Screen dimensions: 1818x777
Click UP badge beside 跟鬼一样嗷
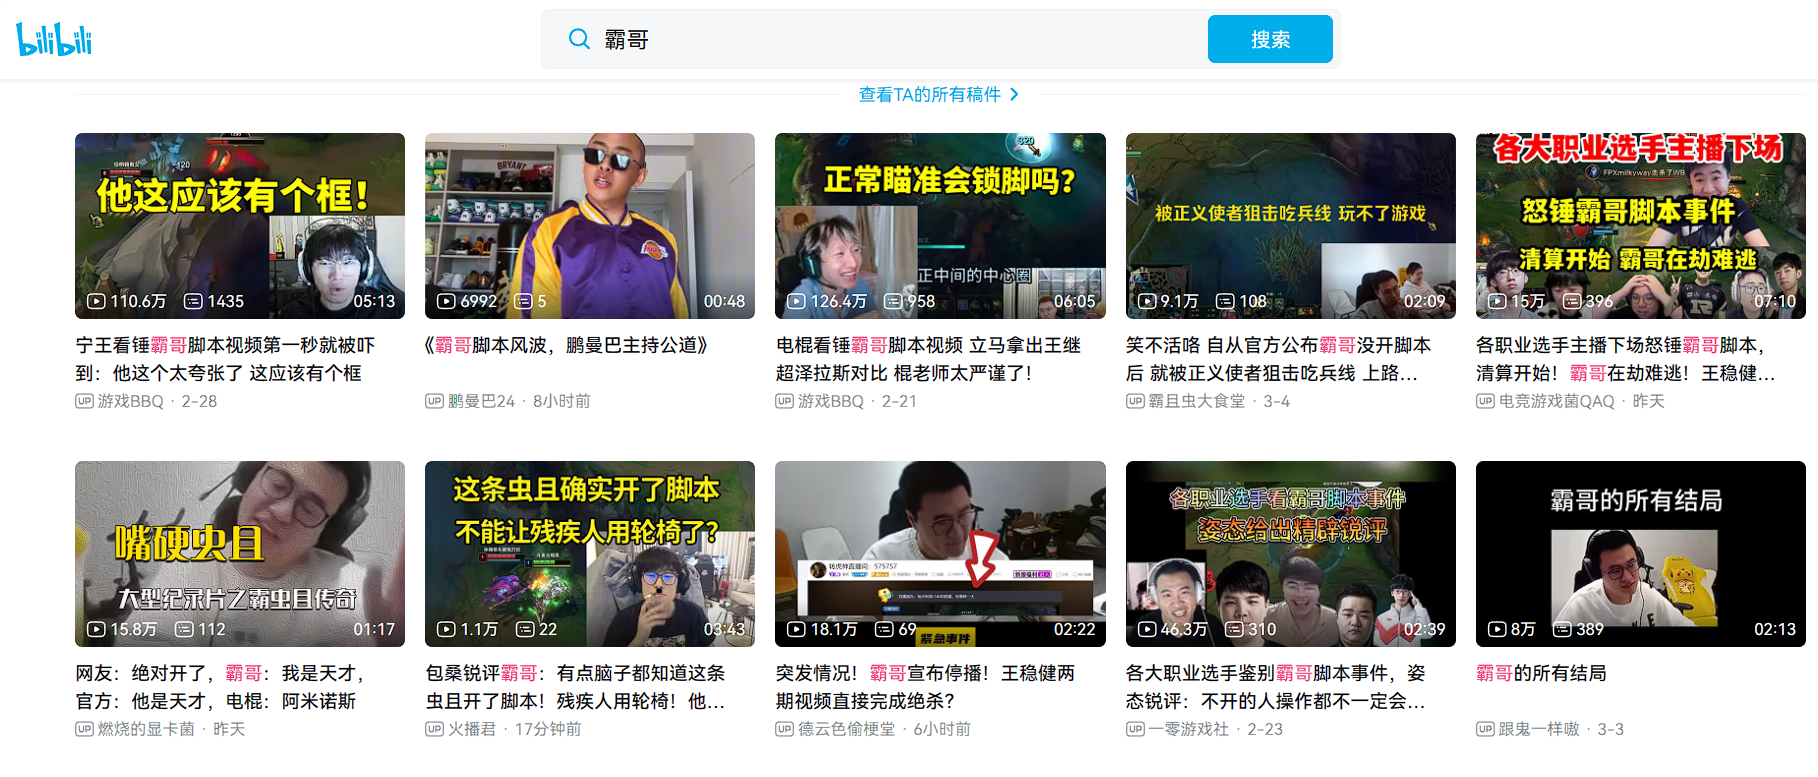click(x=1485, y=729)
